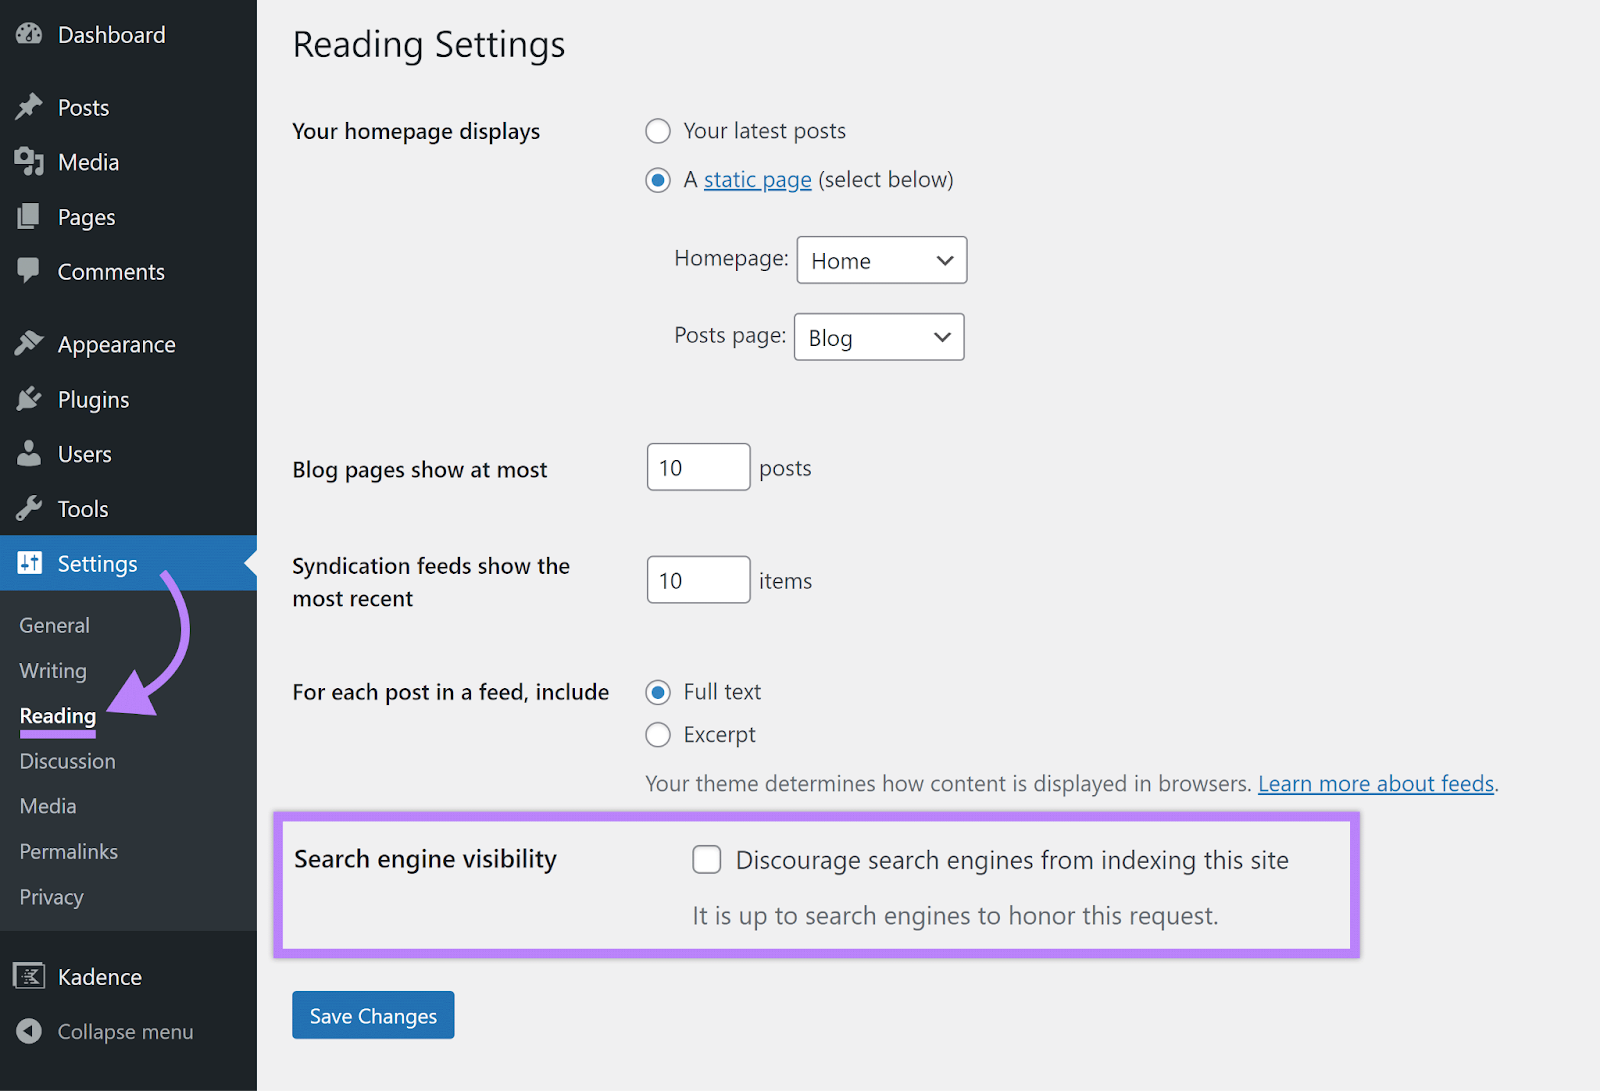Open Media via the camera icon
Screen dimensions: 1600x1091
[29, 161]
